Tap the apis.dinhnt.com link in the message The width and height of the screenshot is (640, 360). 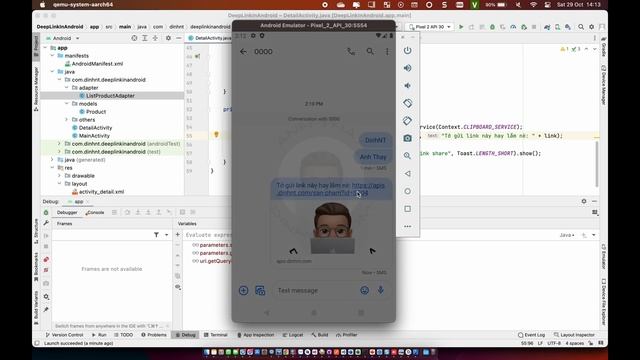coord(330,189)
